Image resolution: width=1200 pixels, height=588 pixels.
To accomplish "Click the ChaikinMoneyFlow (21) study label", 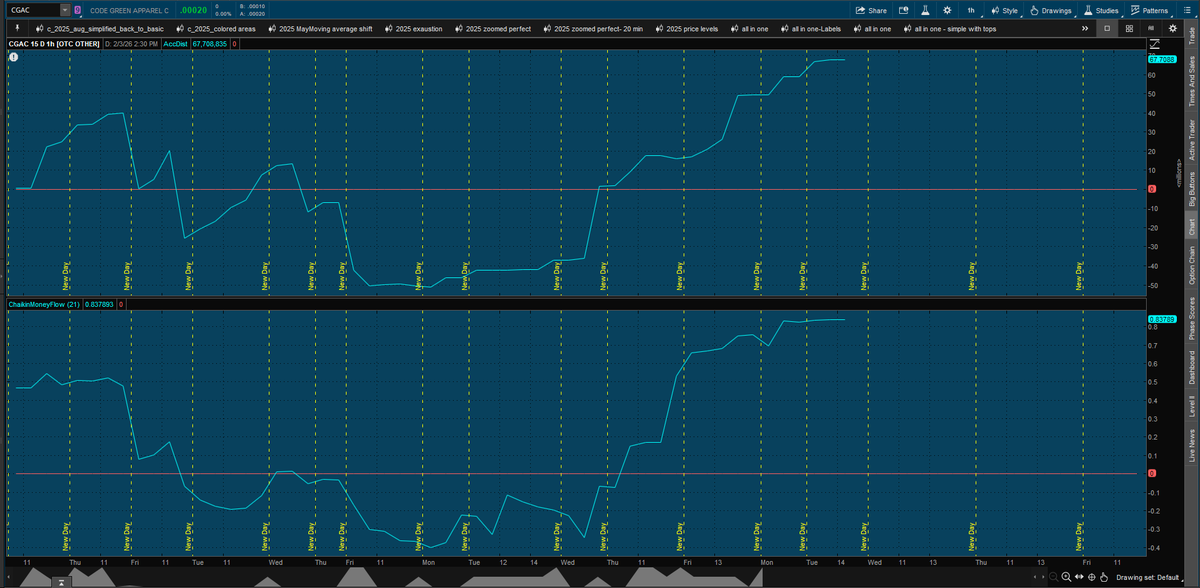I will pyautogui.click(x=45, y=303).
